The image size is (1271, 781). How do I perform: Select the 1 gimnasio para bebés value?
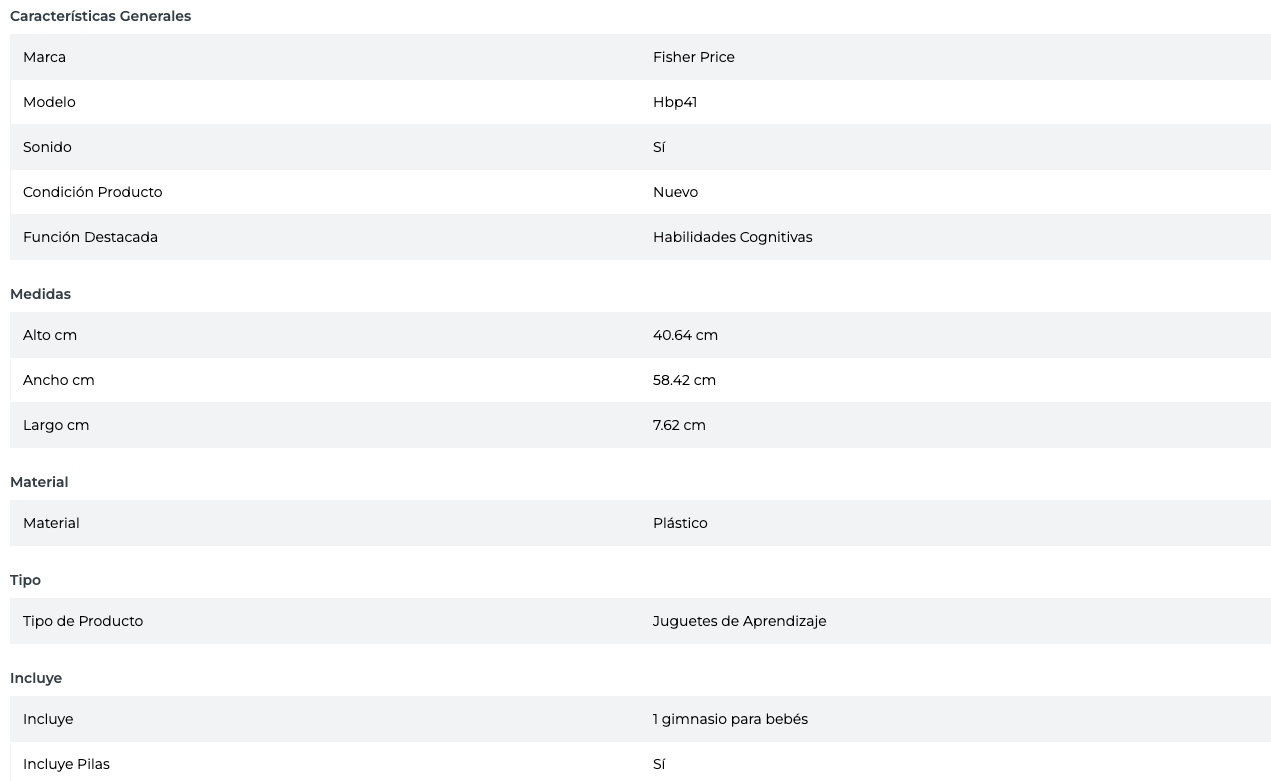coord(730,719)
